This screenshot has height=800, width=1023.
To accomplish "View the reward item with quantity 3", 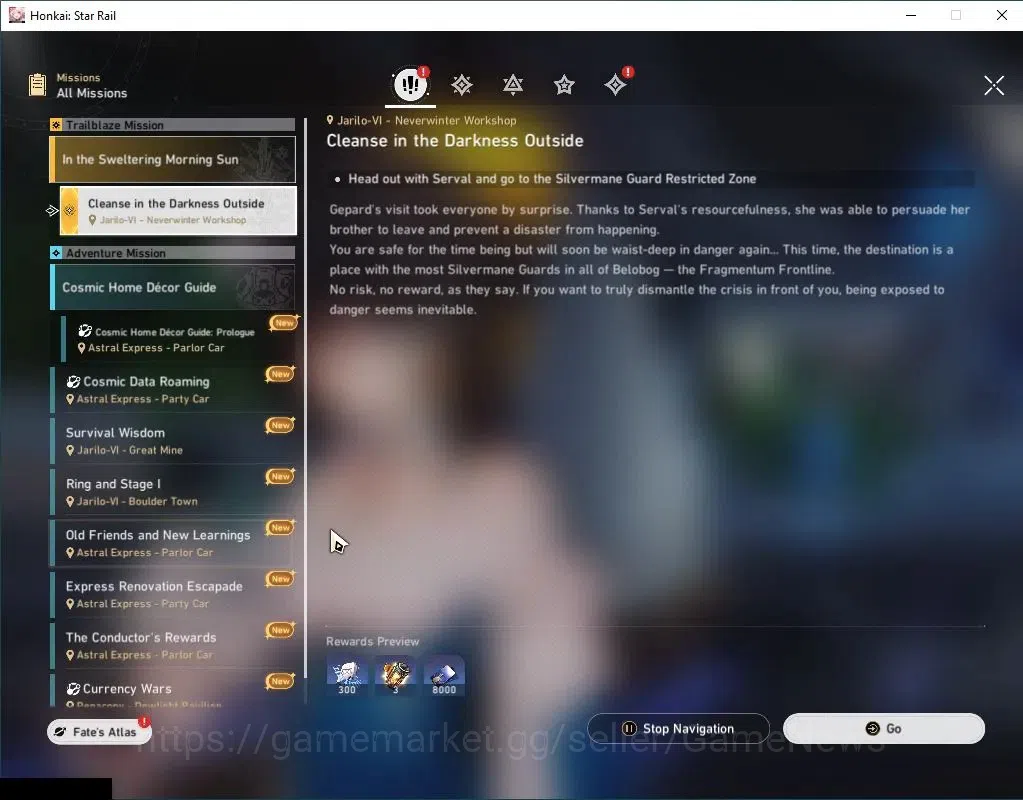I will click(x=395, y=676).
